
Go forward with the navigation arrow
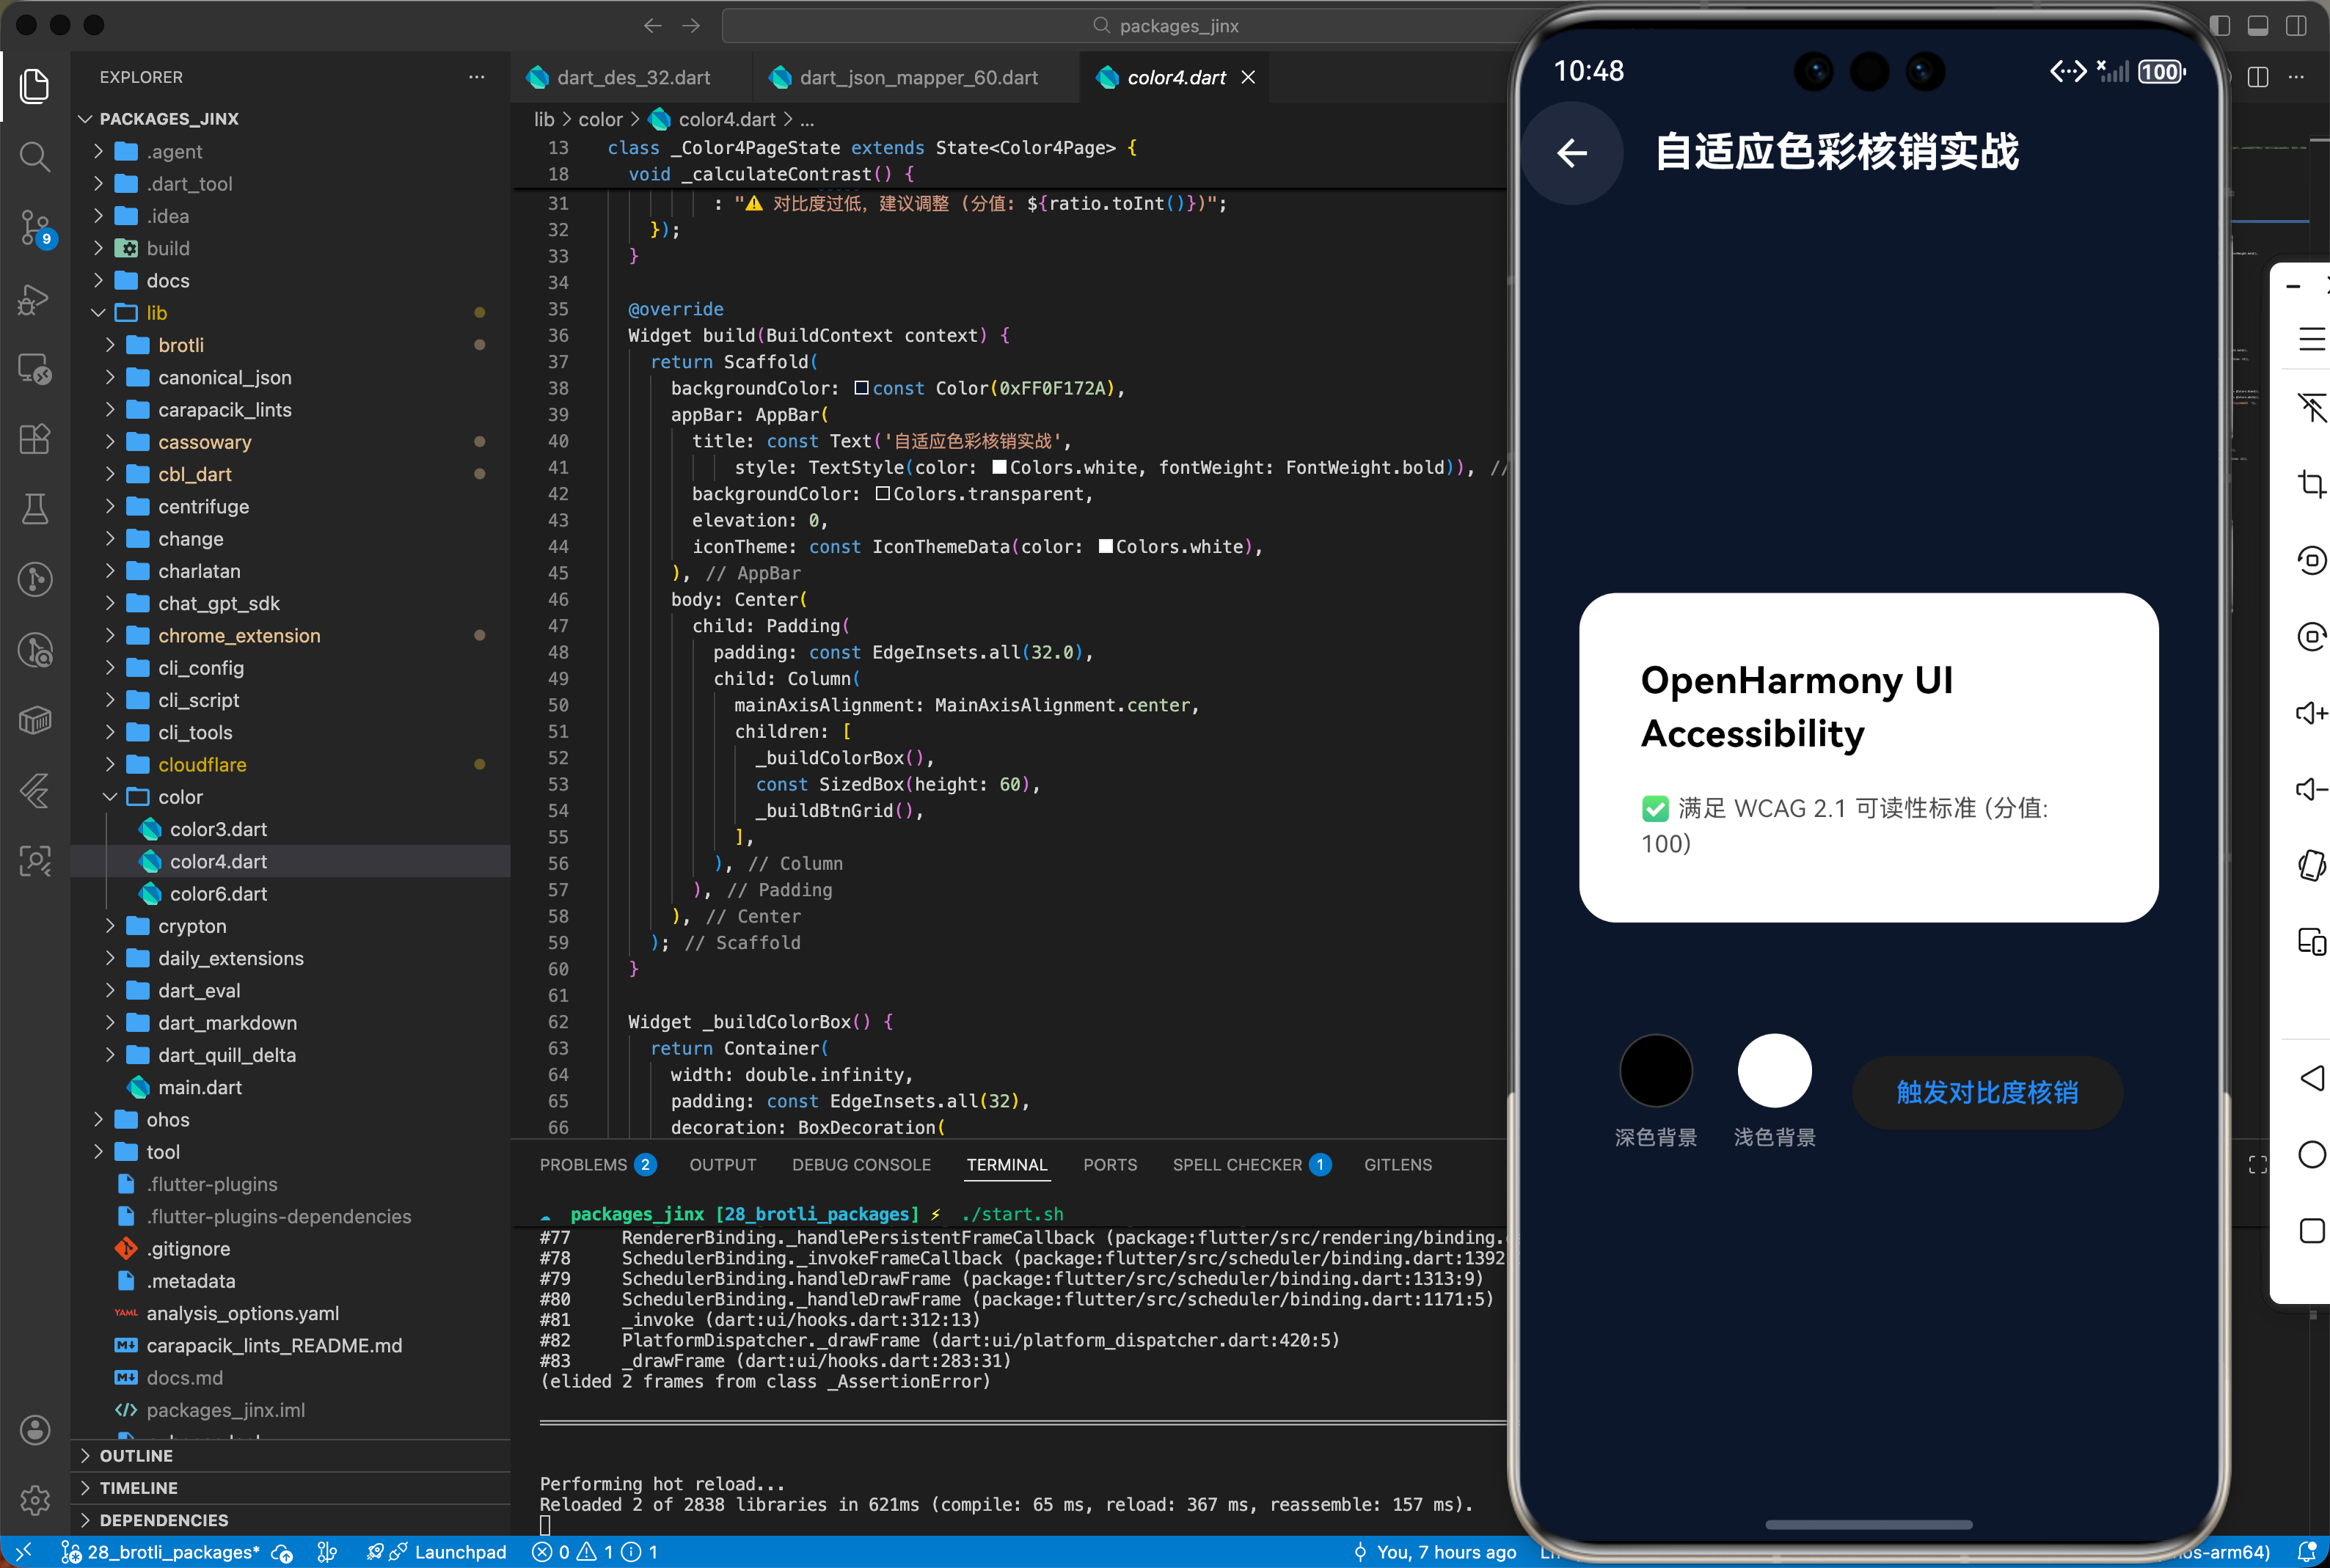click(x=691, y=26)
